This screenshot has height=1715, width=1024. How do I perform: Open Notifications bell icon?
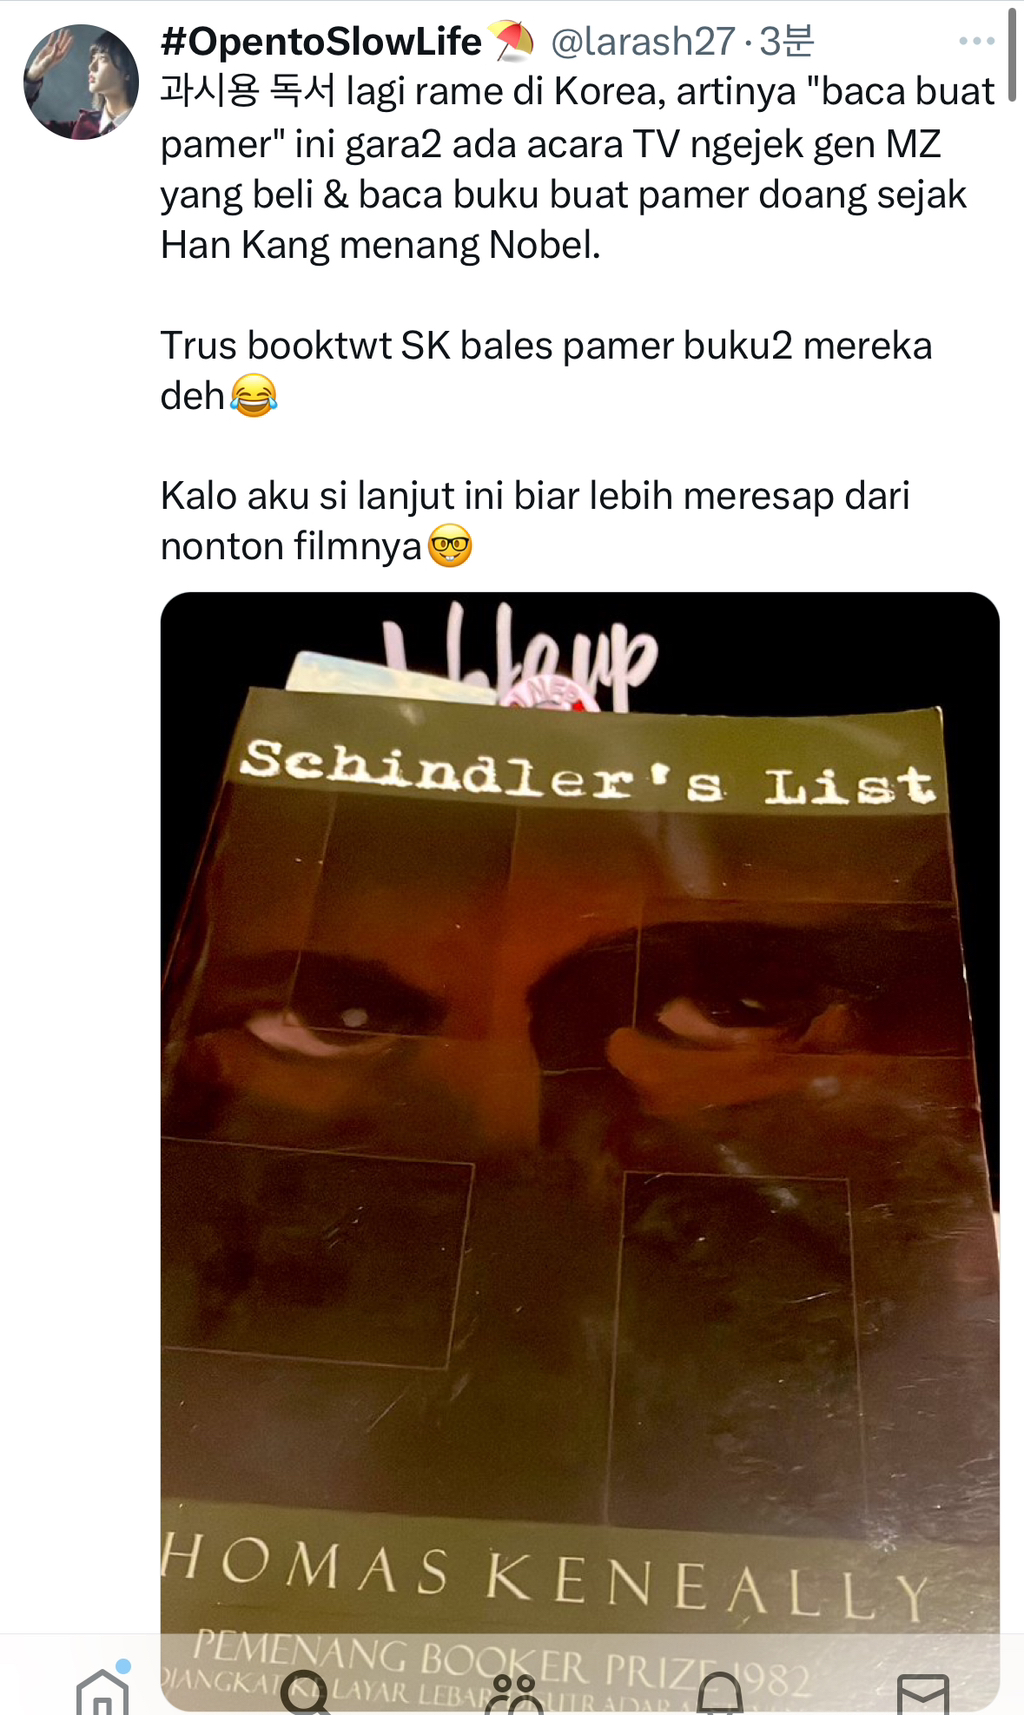[719, 1693]
